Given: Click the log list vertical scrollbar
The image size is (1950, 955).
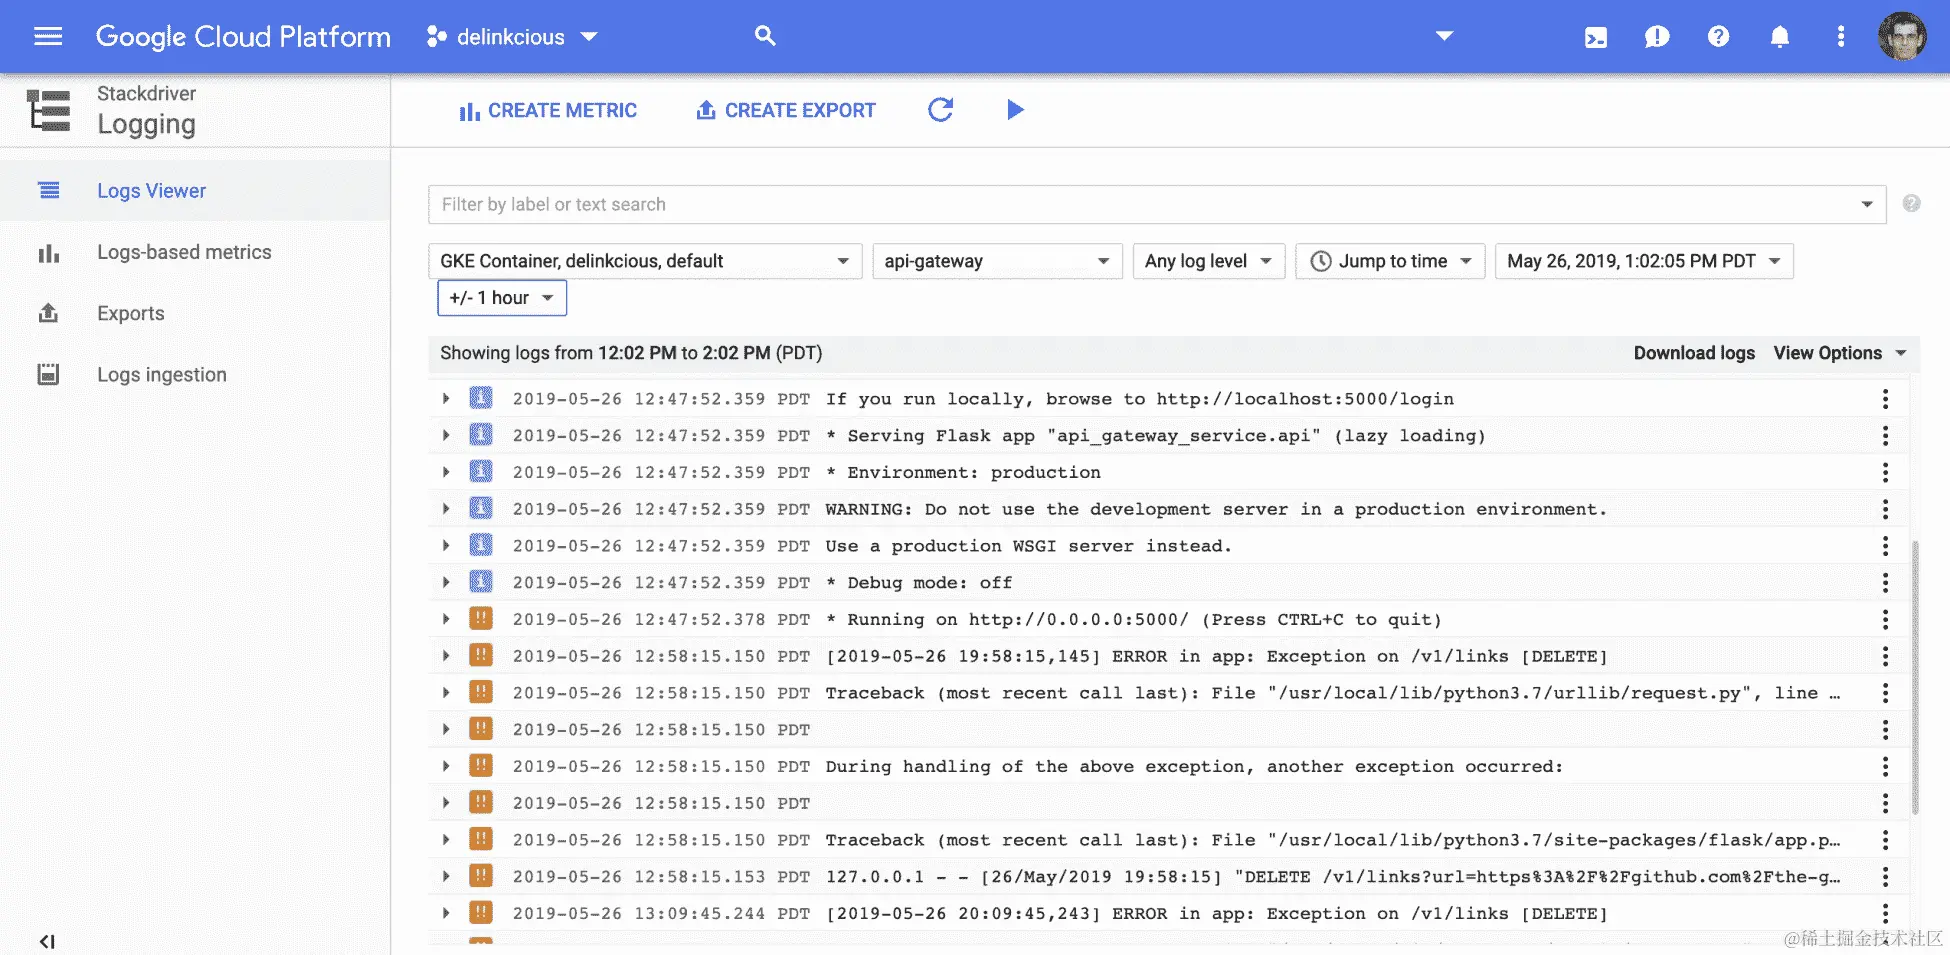Looking at the screenshot, I should tap(1914, 677).
